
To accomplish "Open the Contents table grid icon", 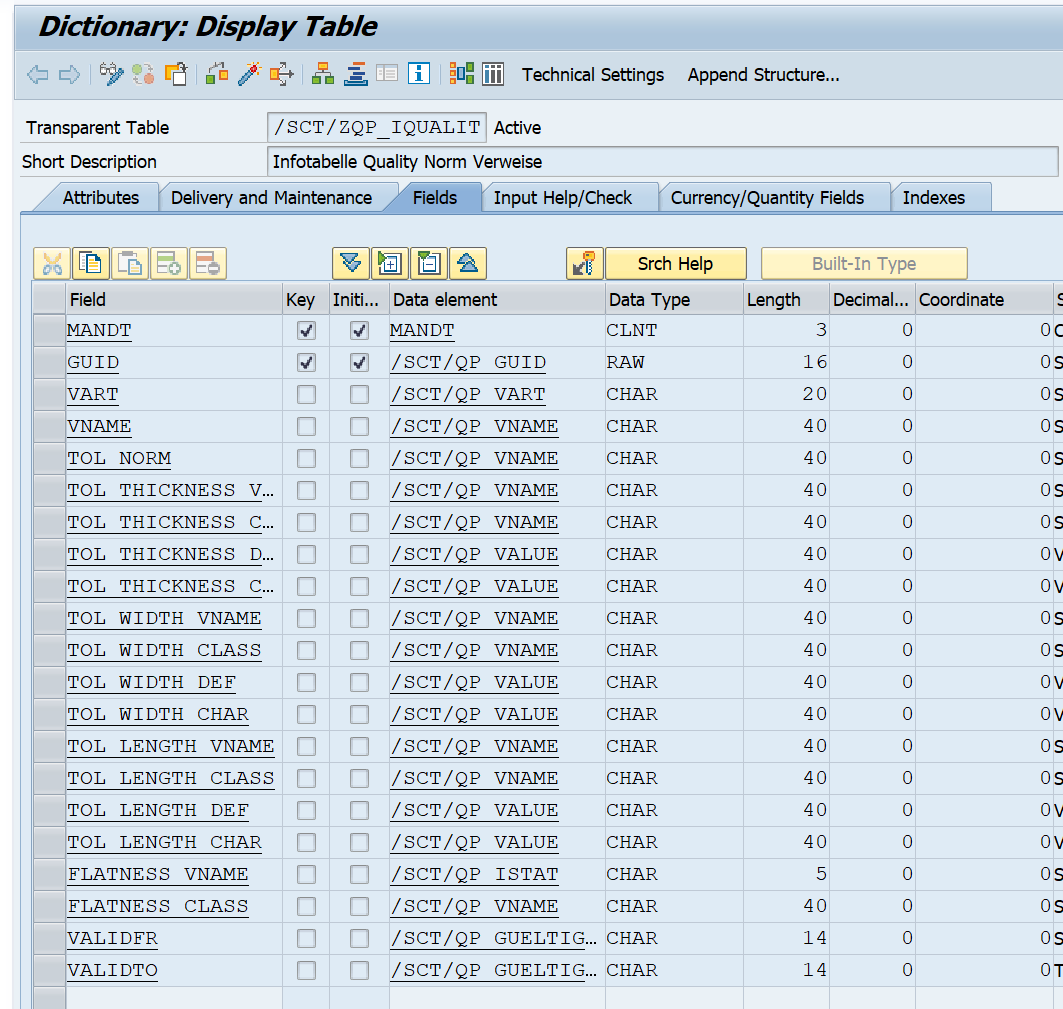I will (x=493, y=74).
